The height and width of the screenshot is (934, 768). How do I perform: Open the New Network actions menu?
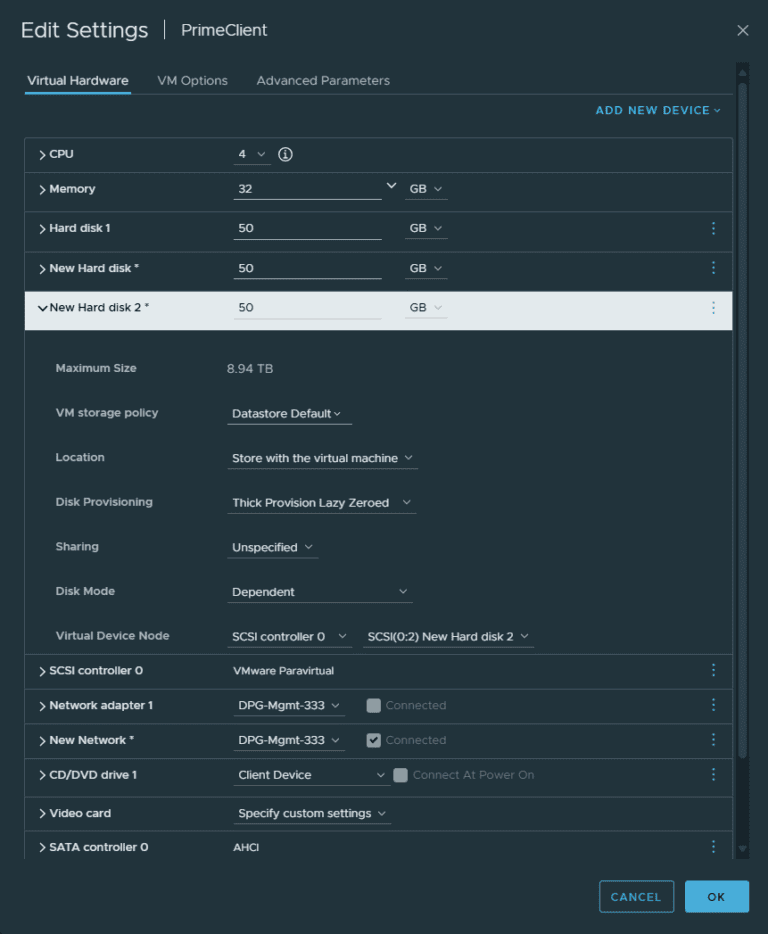pos(713,740)
